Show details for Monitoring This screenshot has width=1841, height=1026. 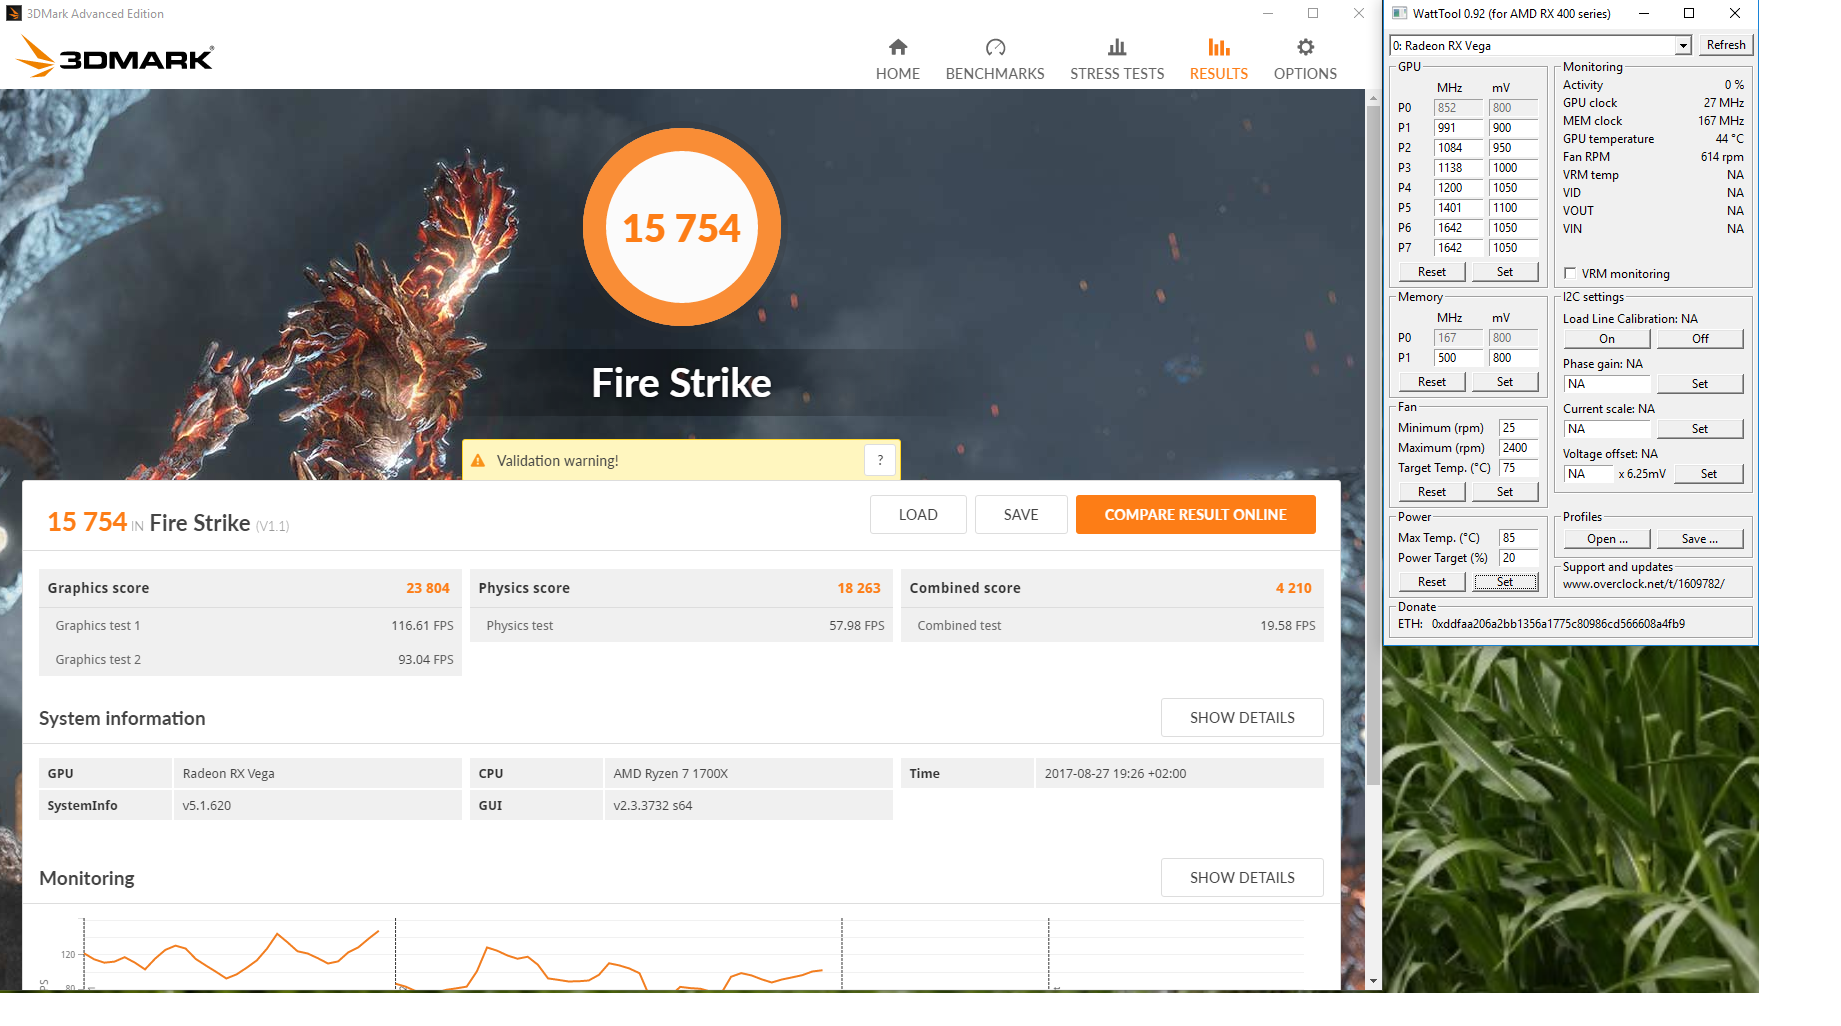(x=1242, y=878)
